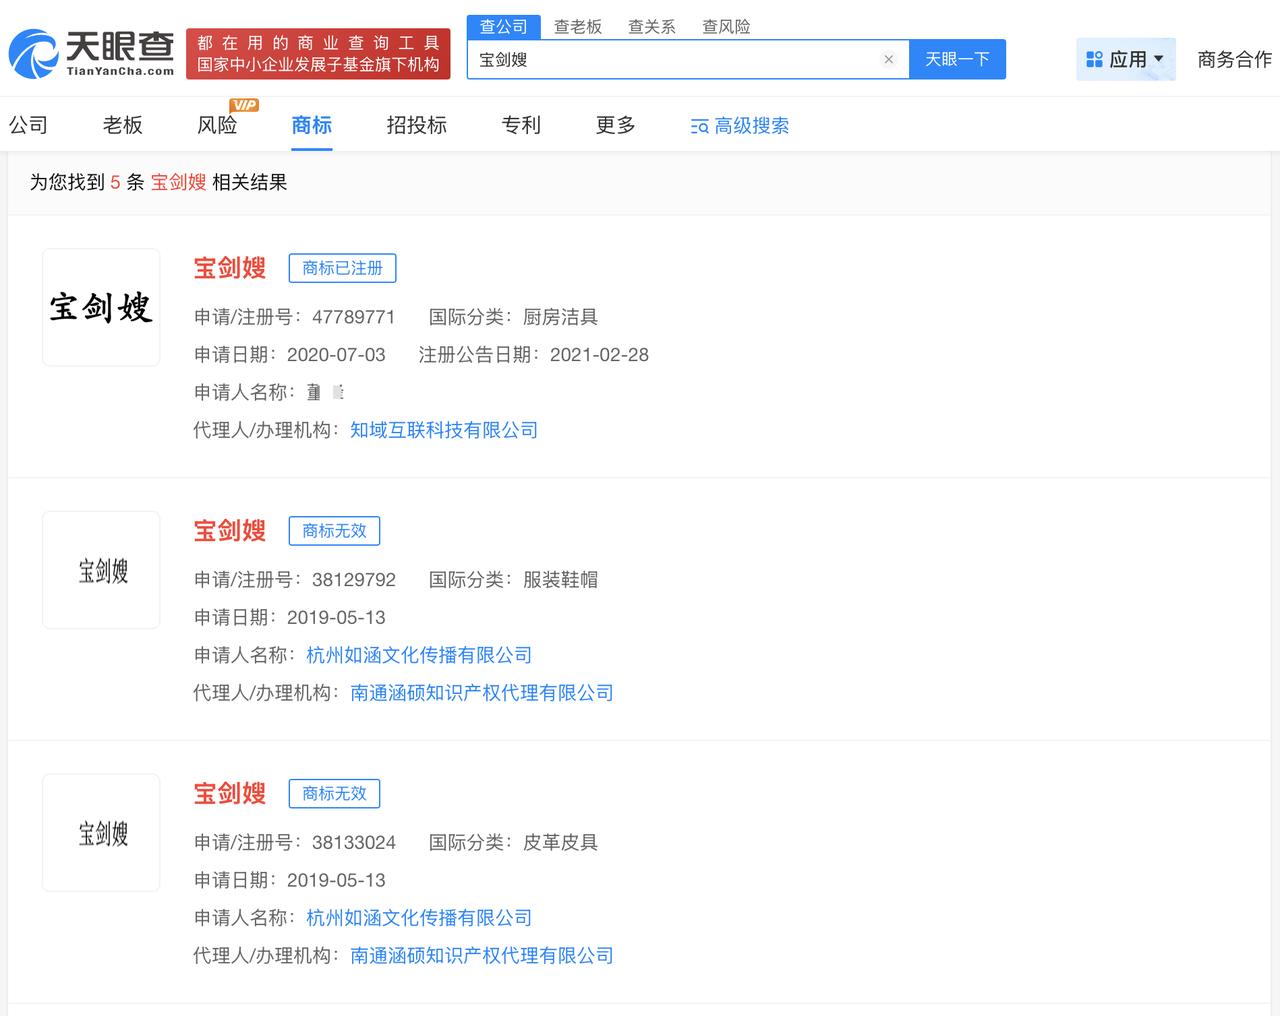This screenshot has height=1016, width=1280.
Task: Open the 宝剑嫂 thumbnail for 皮革皮具 trademark
Action: [x=101, y=833]
